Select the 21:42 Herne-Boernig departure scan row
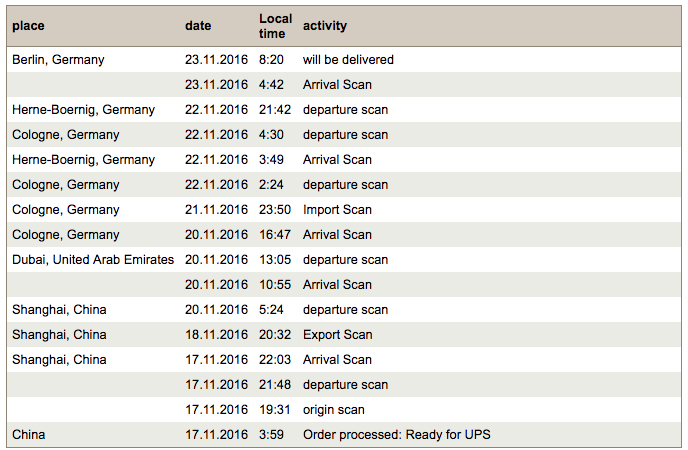Screen dimensions: 688x450 click(344, 110)
